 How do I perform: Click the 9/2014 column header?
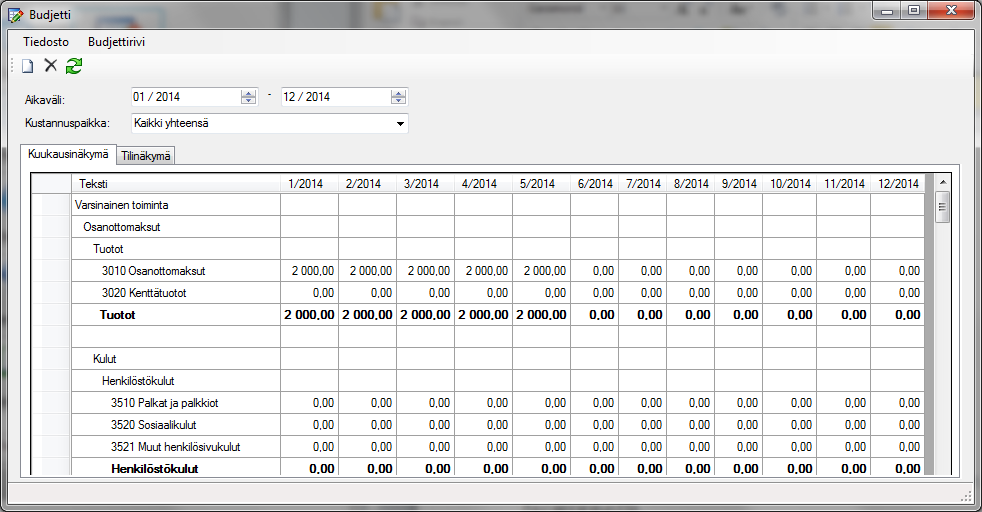[x=738, y=183]
